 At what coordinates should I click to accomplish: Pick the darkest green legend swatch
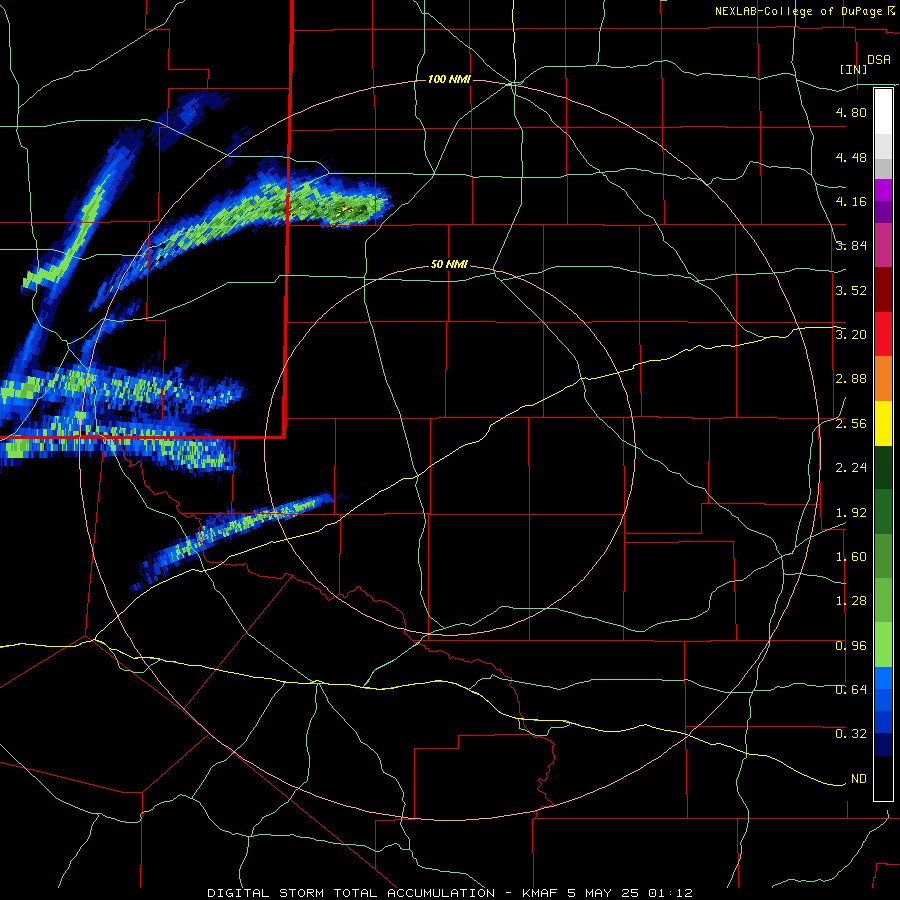tap(883, 467)
